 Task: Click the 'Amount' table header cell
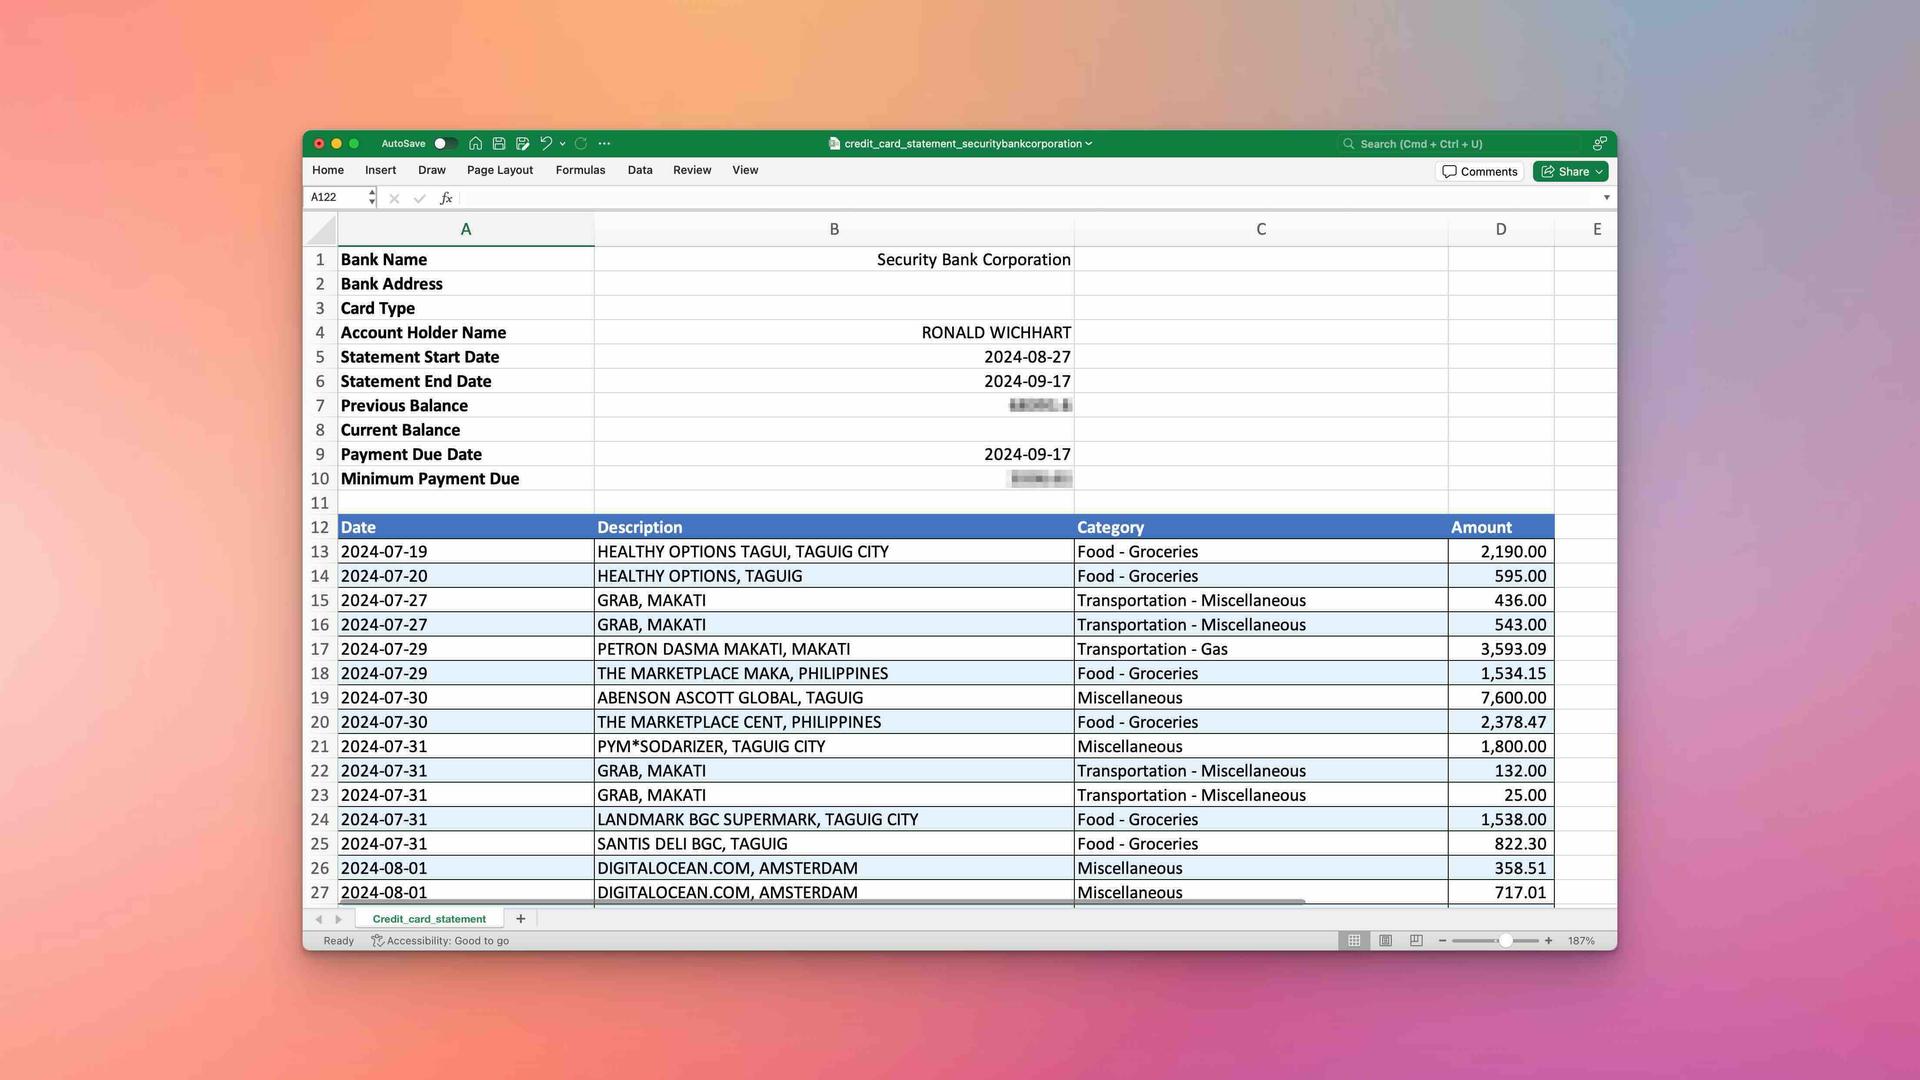point(1501,527)
